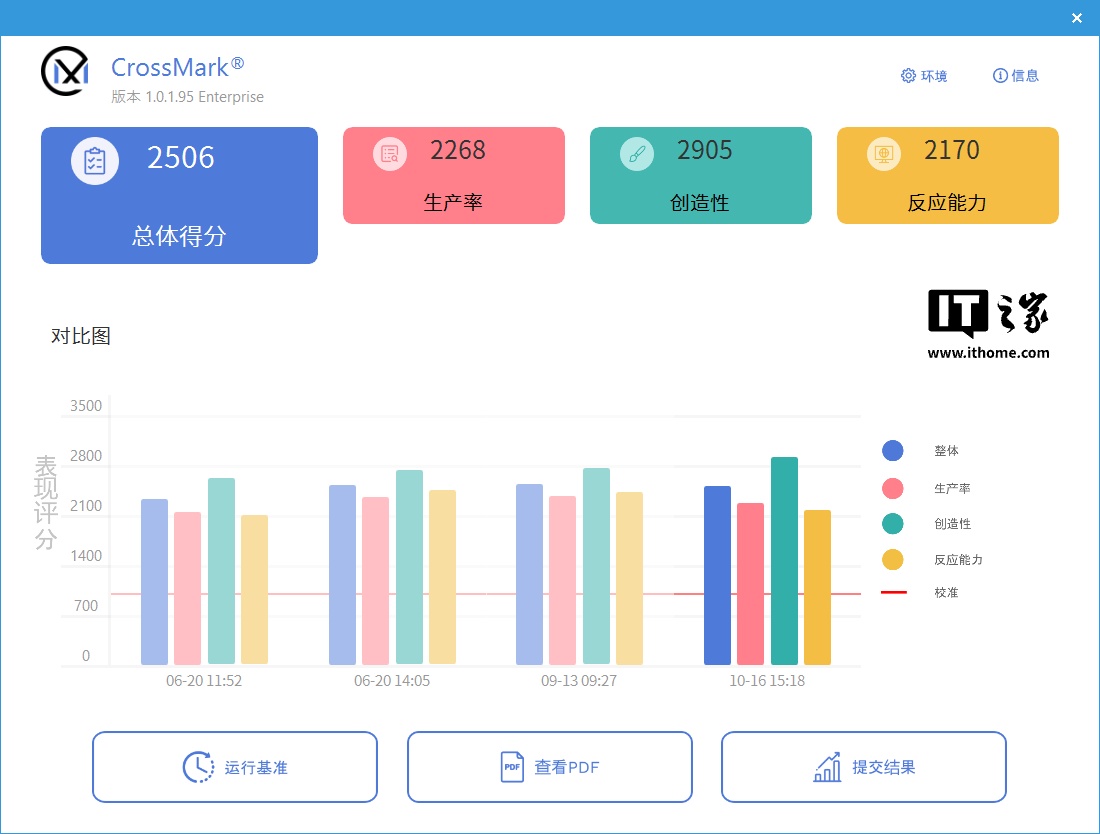Select the 06-20 11:52 run label
This screenshot has width=1100, height=834.
[x=204, y=681]
